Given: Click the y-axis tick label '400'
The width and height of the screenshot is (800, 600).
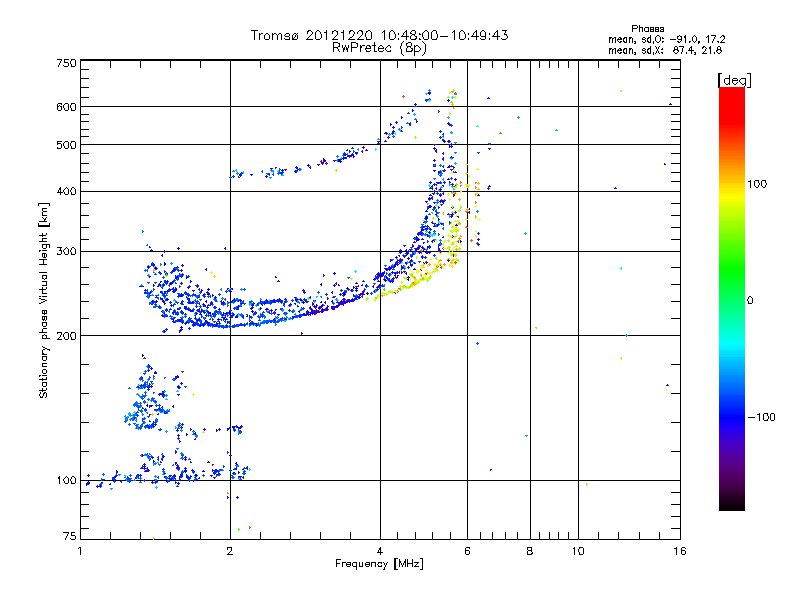Looking at the screenshot, I should (66, 191).
